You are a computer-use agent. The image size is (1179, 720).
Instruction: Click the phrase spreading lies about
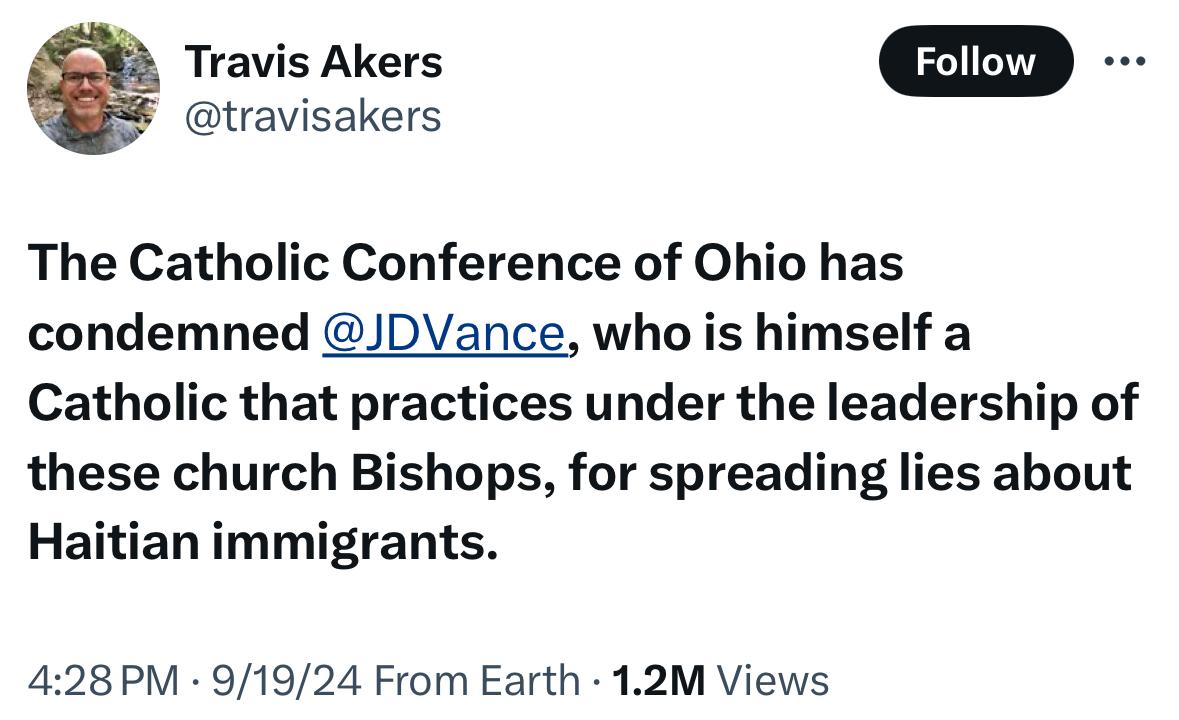coord(890,473)
